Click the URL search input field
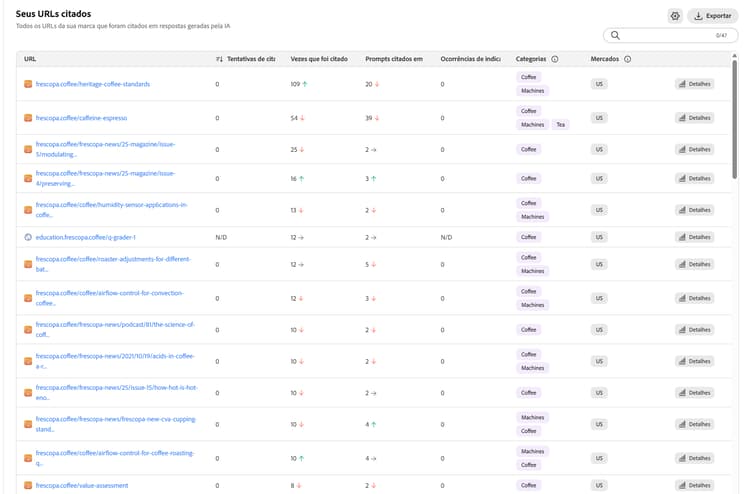 [x=671, y=35]
